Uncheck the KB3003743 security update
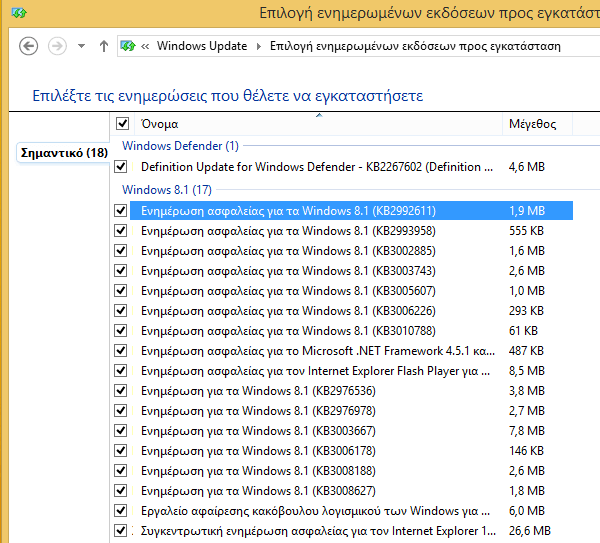The height and width of the screenshot is (543, 600). click(121, 270)
